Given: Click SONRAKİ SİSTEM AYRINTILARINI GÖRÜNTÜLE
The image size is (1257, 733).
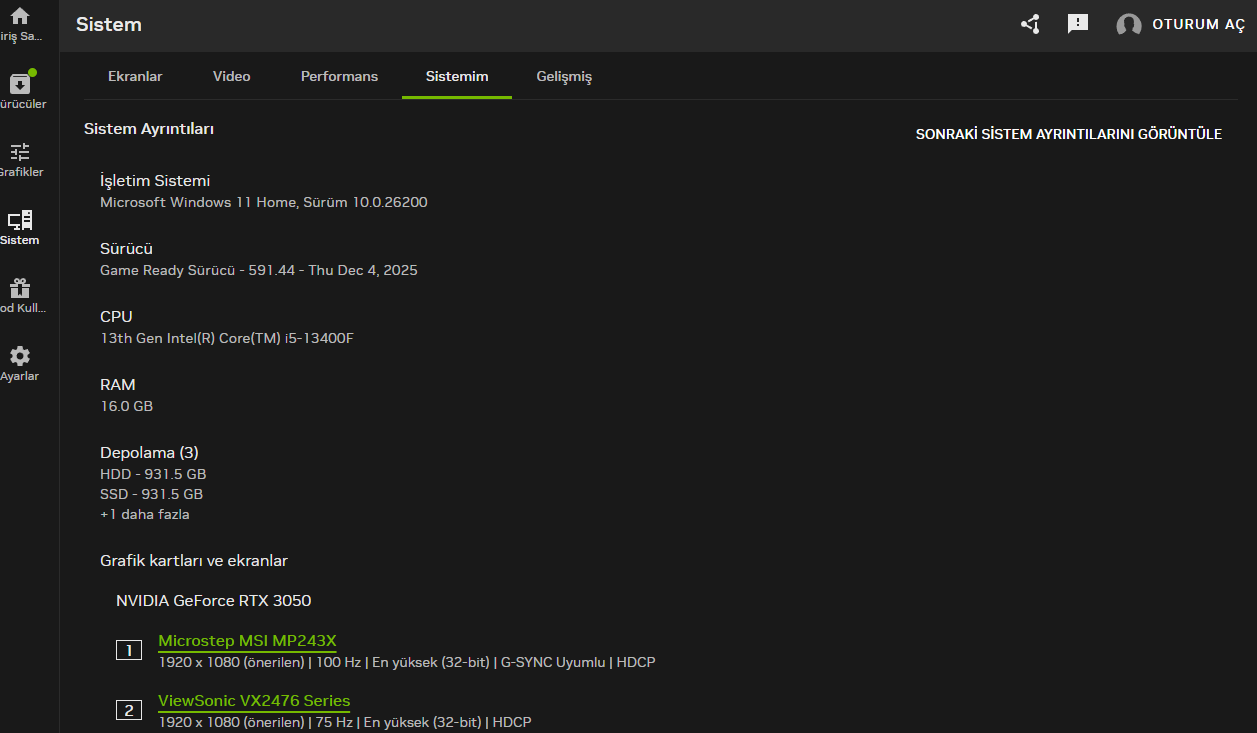Looking at the screenshot, I should click(1069, 134).
